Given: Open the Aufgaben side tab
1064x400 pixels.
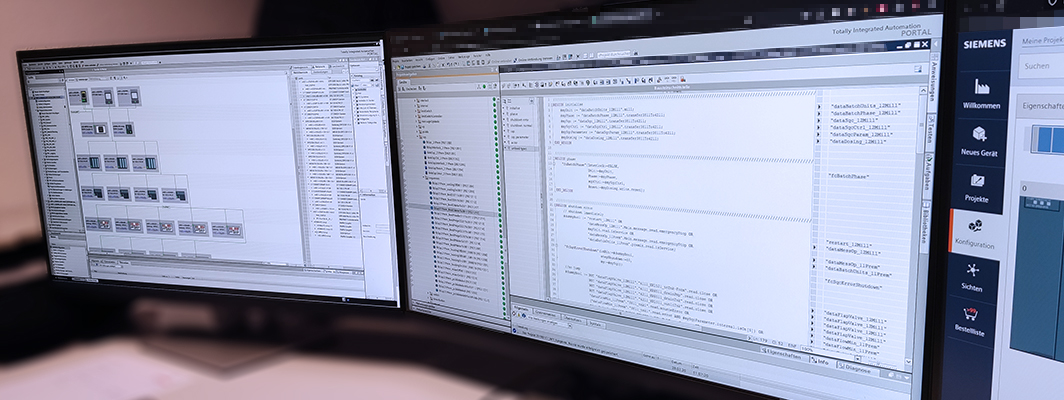Looking at the screenshot, I should [929, 173].
